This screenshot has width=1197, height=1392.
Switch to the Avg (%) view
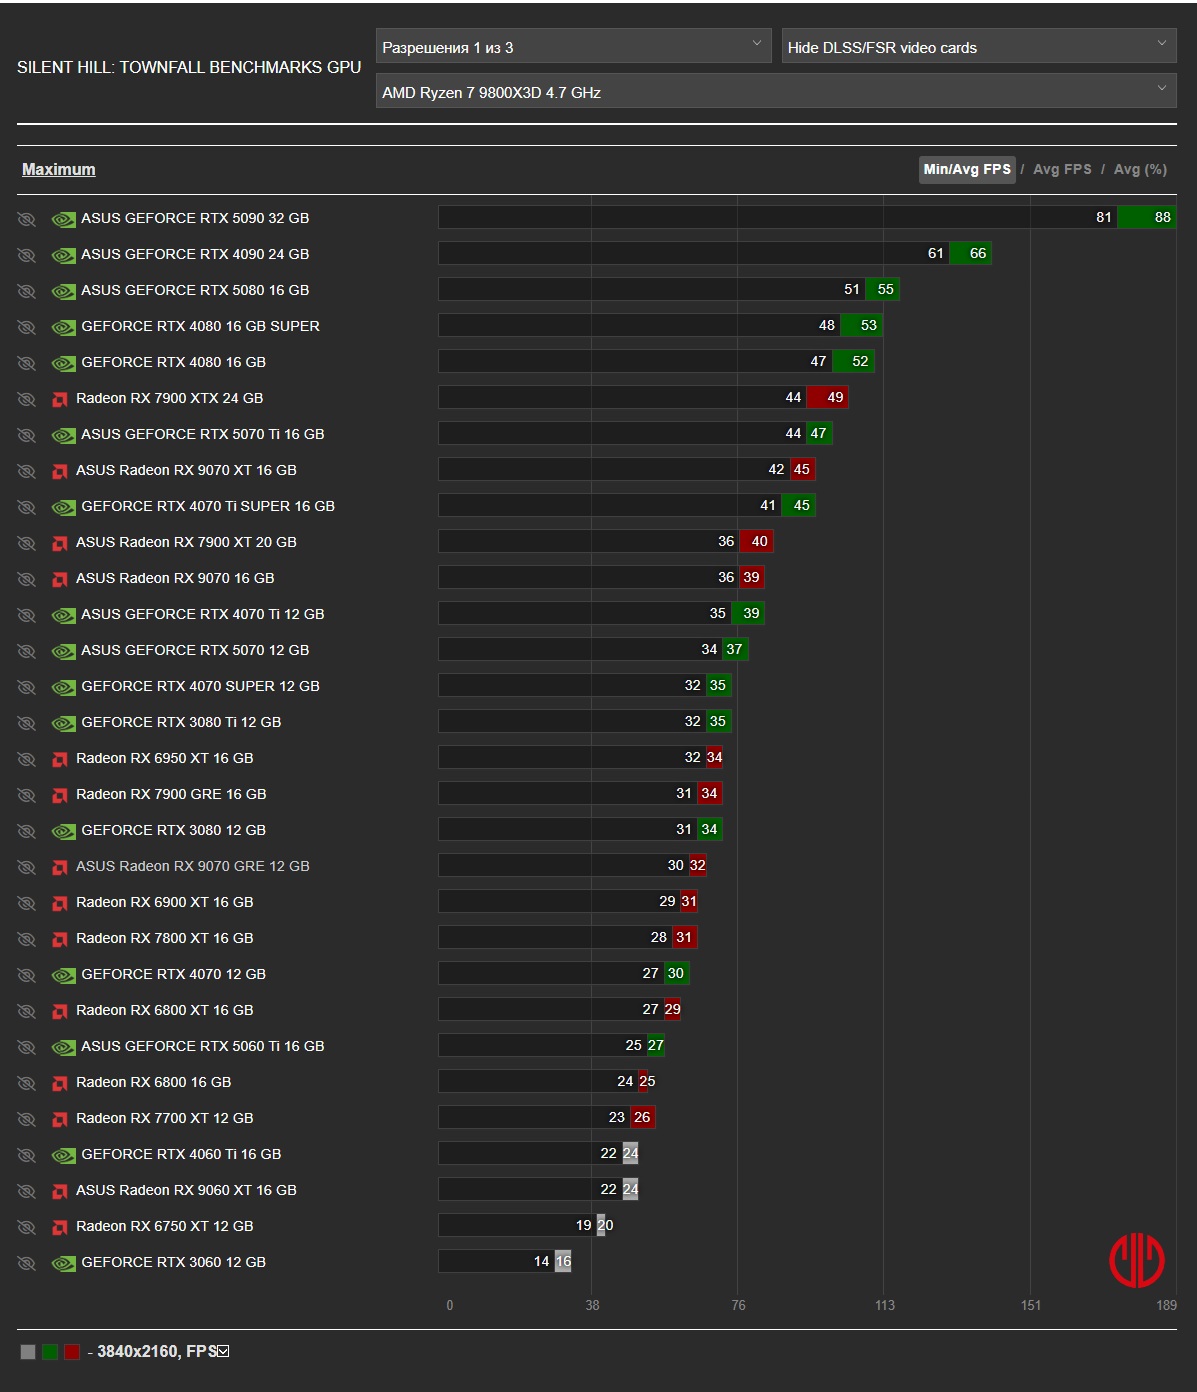point(1140,169)
